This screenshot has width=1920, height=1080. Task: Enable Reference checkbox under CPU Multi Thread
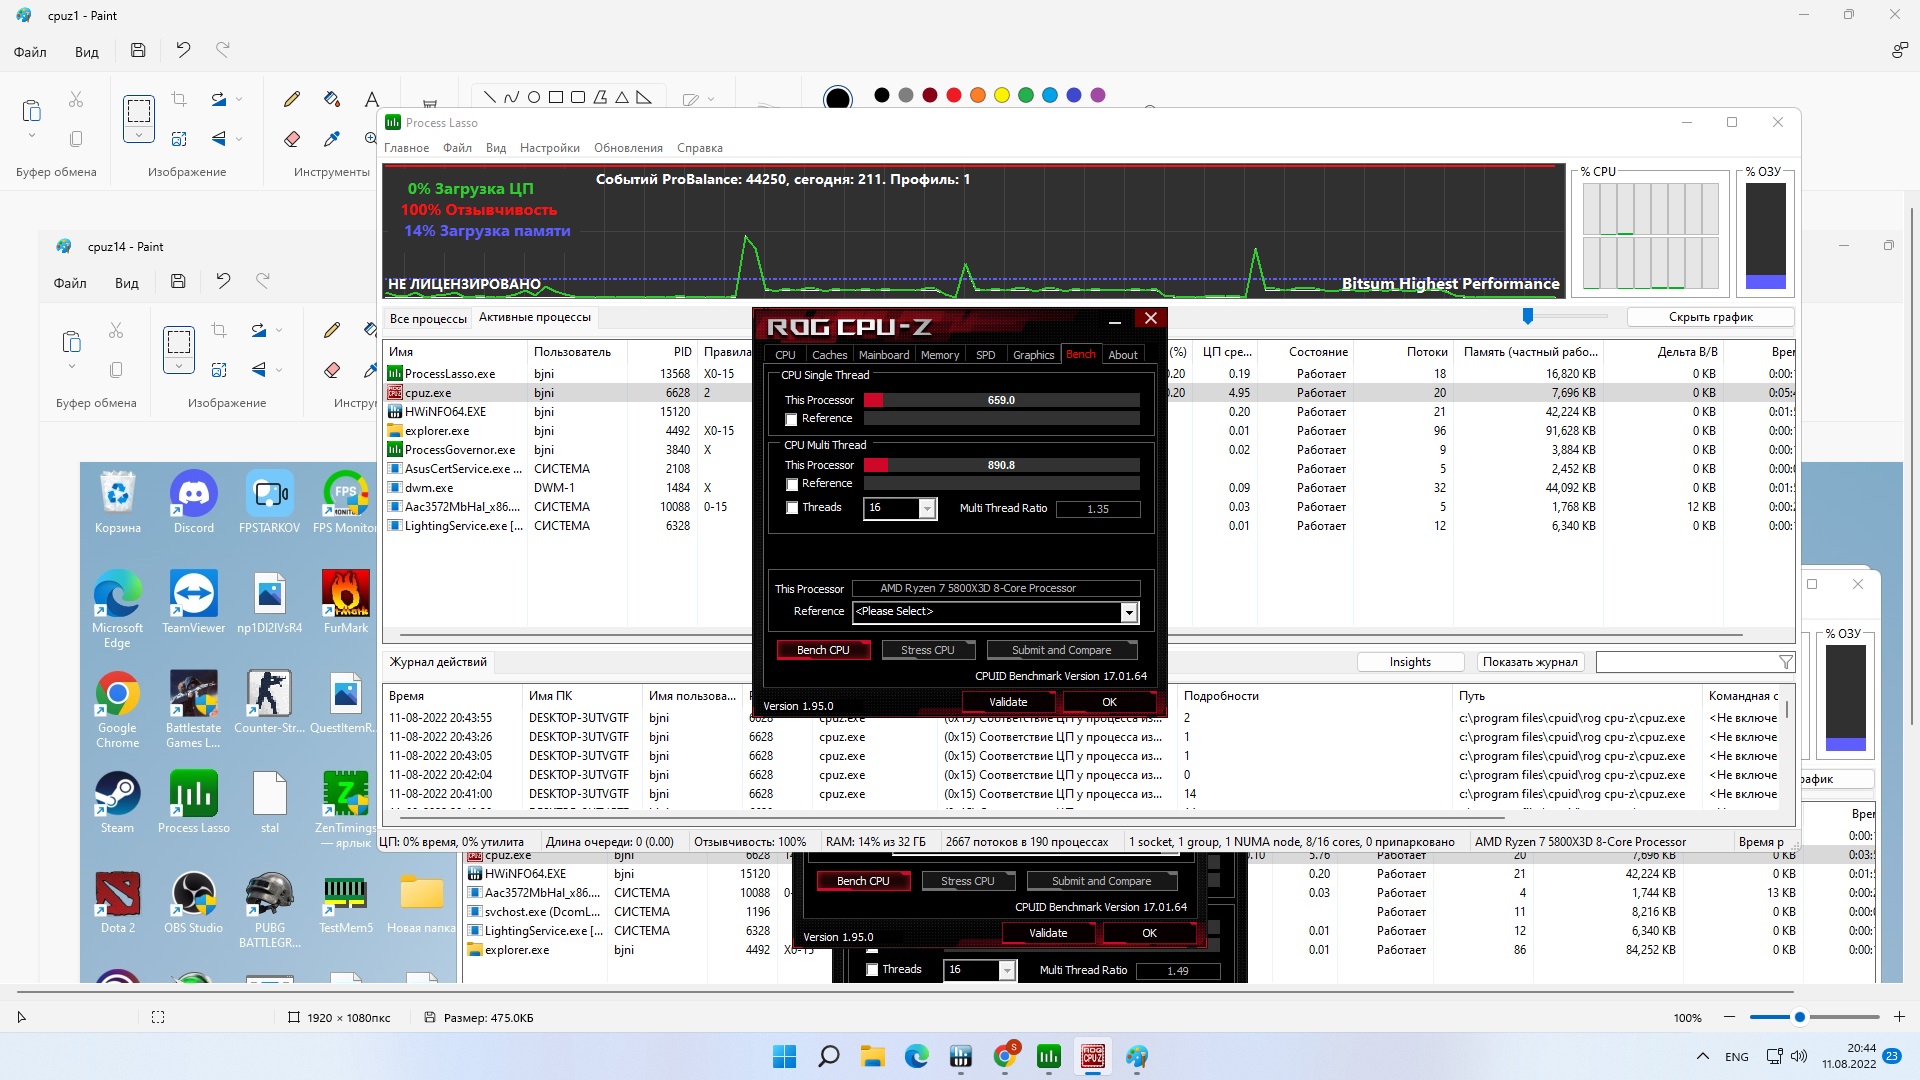pos(792,485)
